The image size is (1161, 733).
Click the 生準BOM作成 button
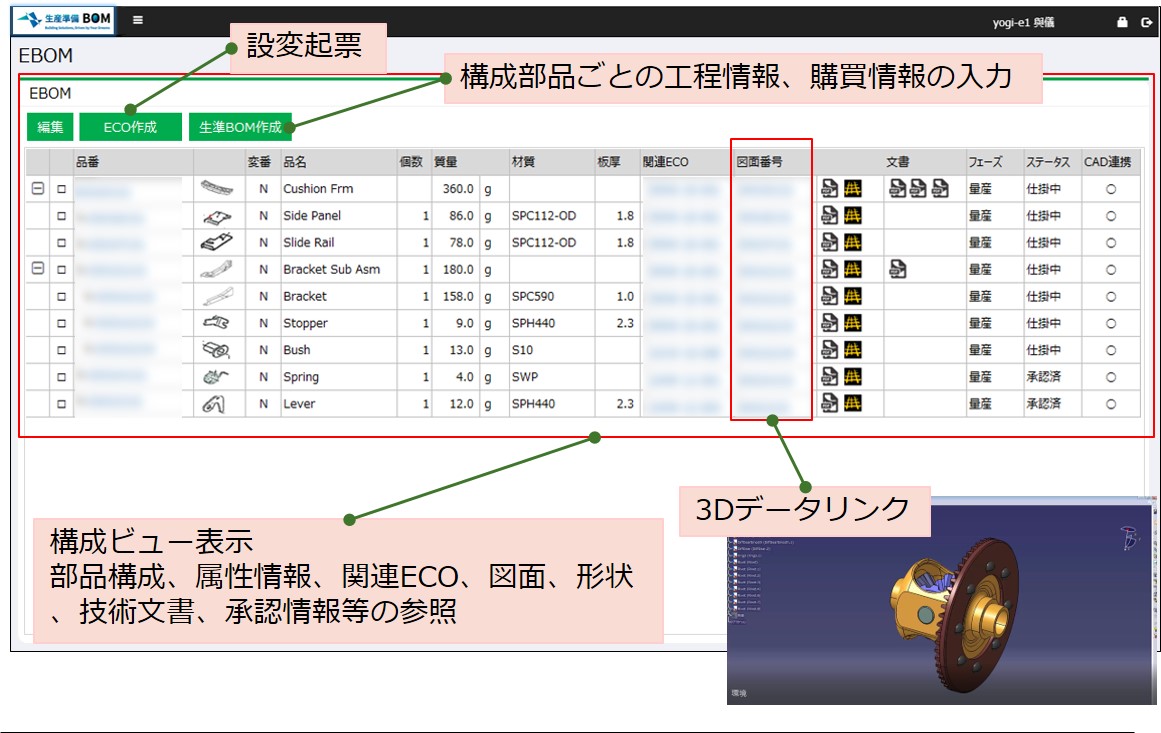point(240,127)
